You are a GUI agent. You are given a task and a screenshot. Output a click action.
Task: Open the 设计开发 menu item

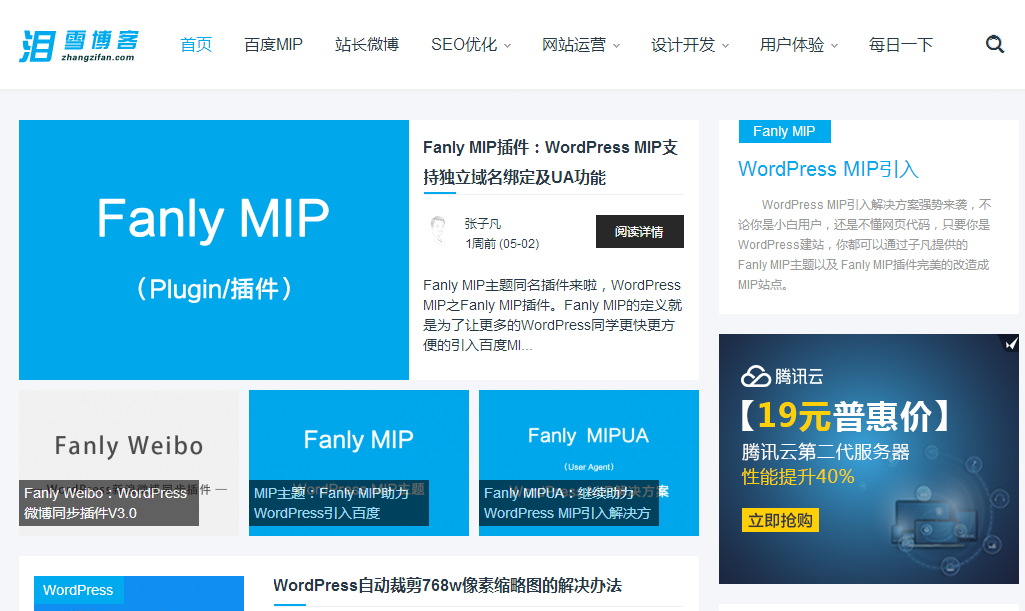tap(683, 44)
